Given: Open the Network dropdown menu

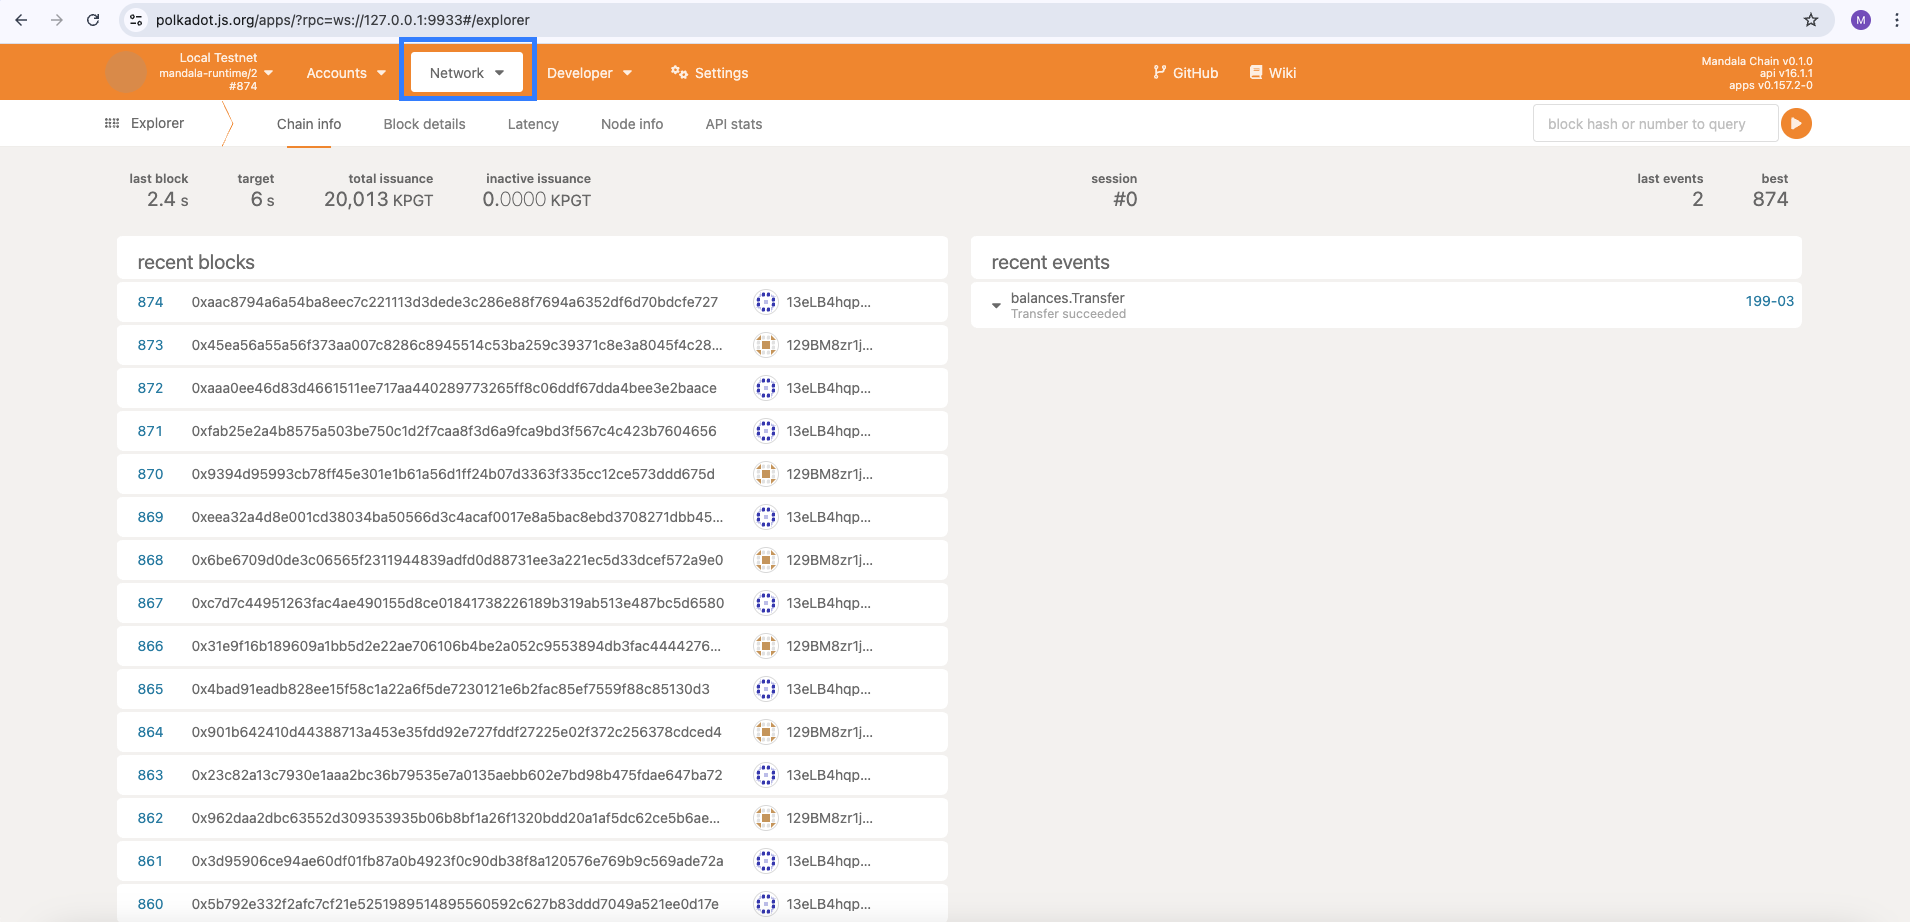Looking at the screenshot, I should (x=467, y=72).
